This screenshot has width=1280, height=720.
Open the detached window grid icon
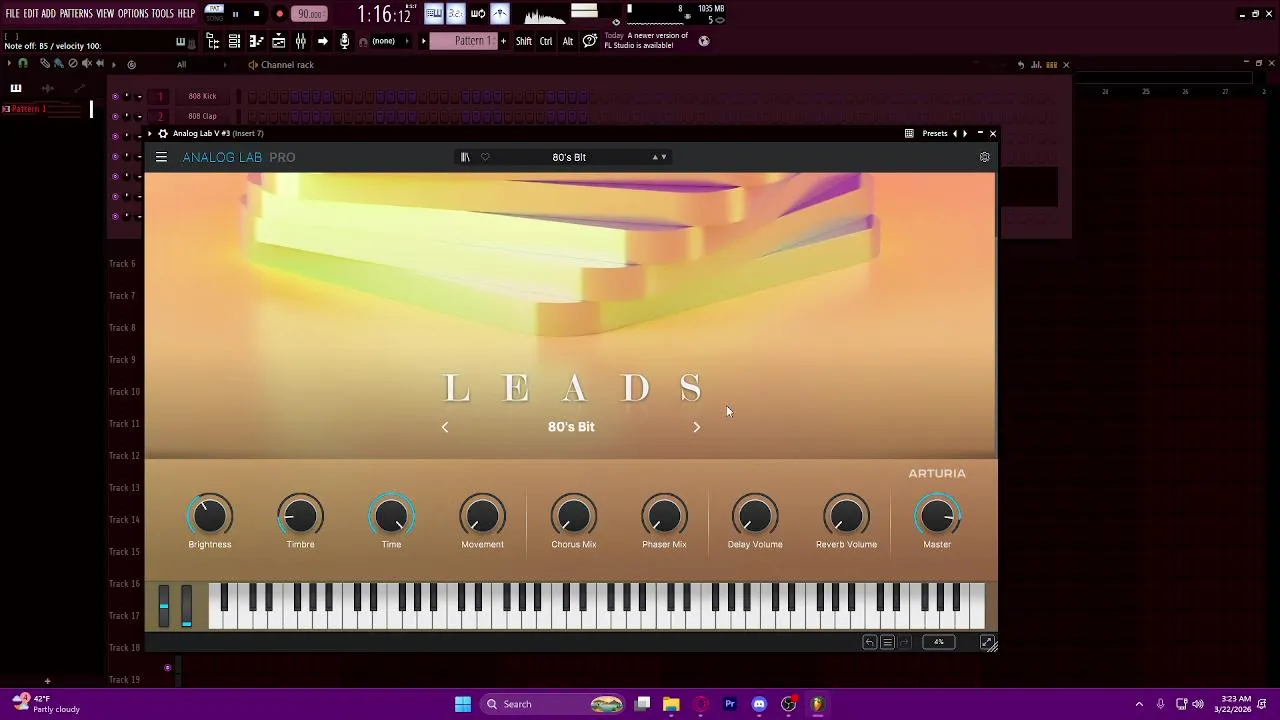click(x=909, y=133)
